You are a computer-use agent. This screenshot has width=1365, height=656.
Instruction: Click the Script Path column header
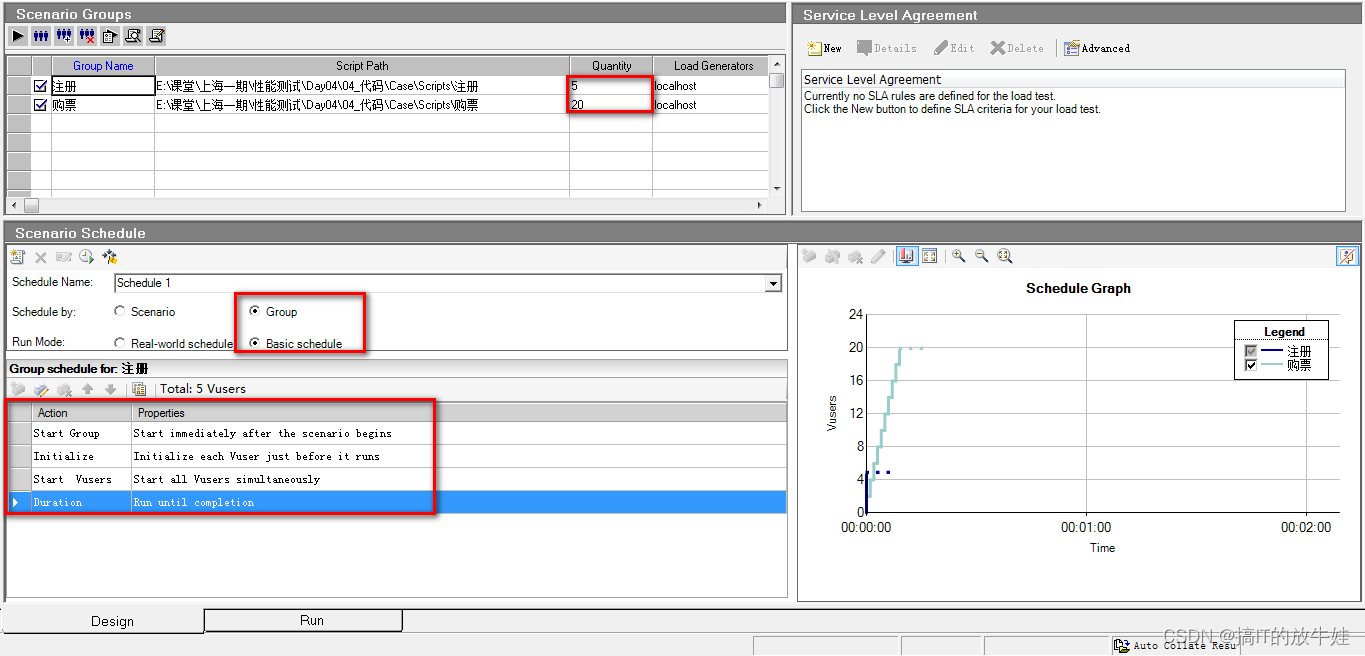[362, 66]
